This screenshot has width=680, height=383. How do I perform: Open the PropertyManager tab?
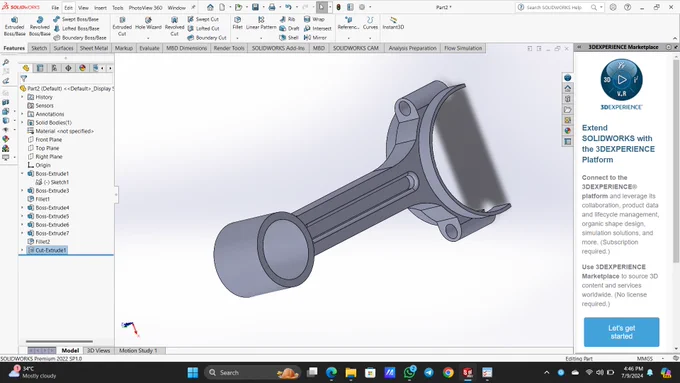click(40, 68)
